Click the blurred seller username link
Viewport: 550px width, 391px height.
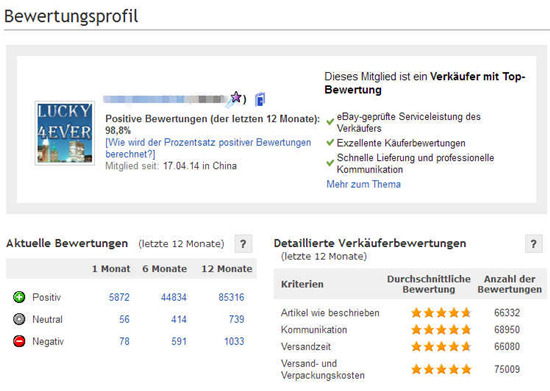pyautogui.click(x=165, y=99)
